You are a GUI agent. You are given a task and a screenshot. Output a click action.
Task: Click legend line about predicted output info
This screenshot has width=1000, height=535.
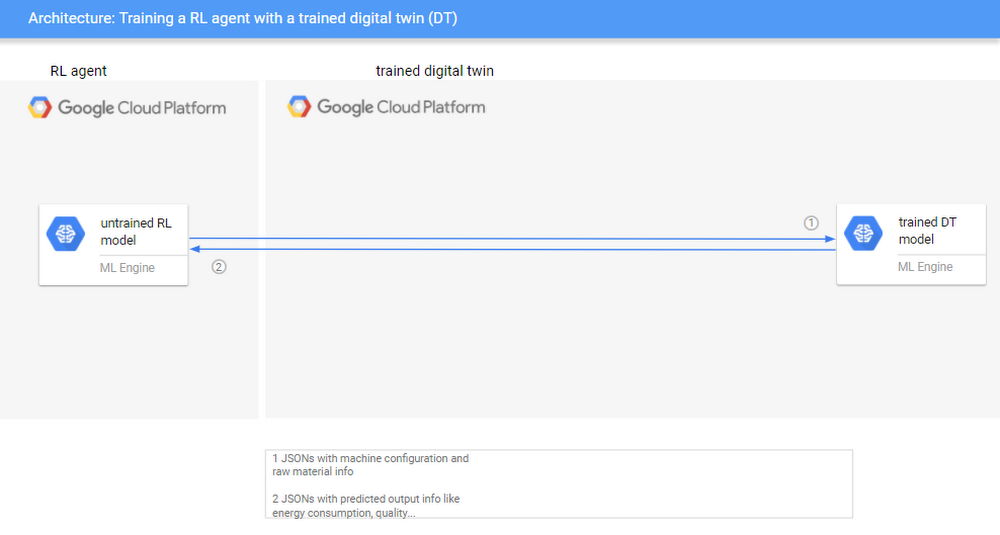pos(366,505)
